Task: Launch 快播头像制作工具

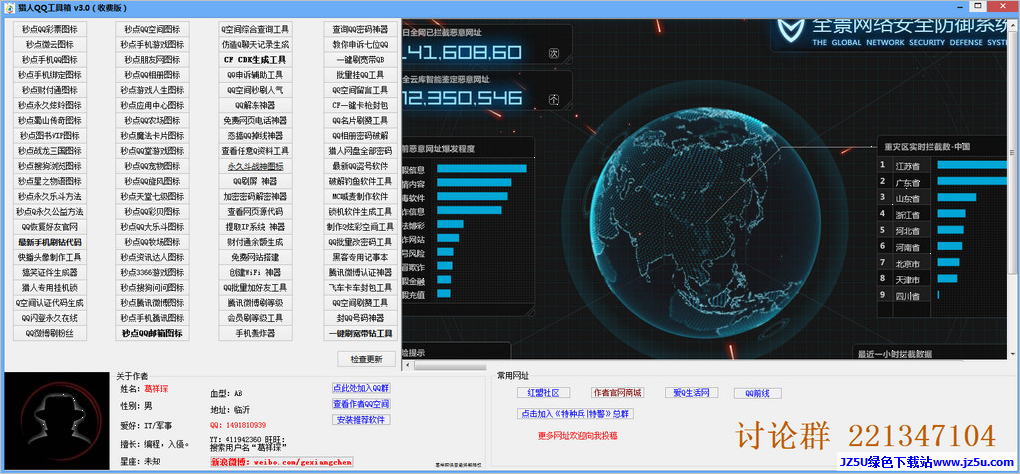Action: [x=49, y=257]
